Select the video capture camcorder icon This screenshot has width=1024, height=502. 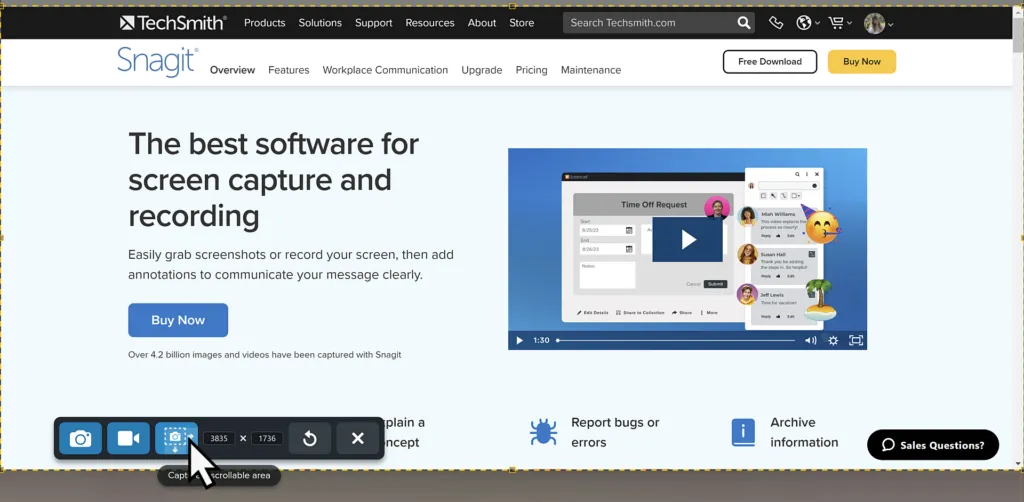(x=129, y=439)
